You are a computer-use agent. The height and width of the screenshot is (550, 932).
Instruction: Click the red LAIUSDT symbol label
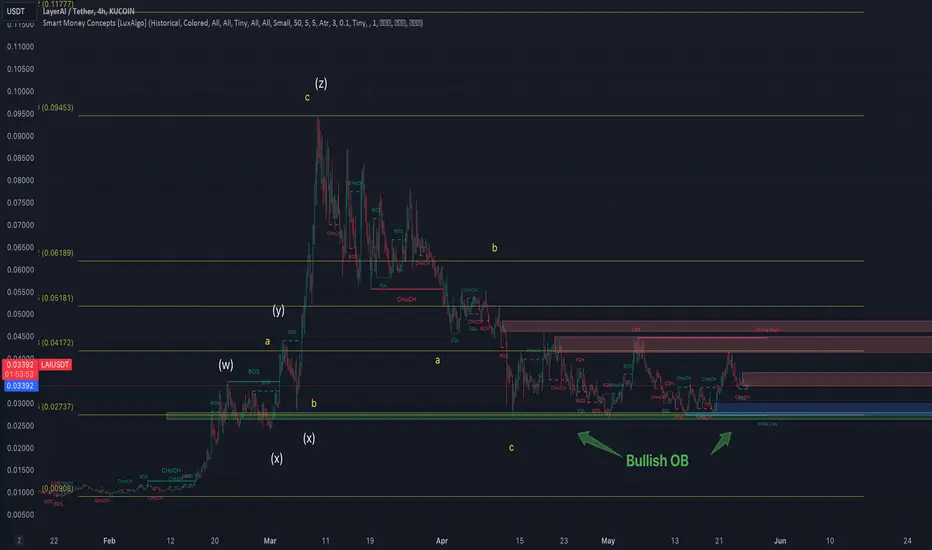pos(55,364)
